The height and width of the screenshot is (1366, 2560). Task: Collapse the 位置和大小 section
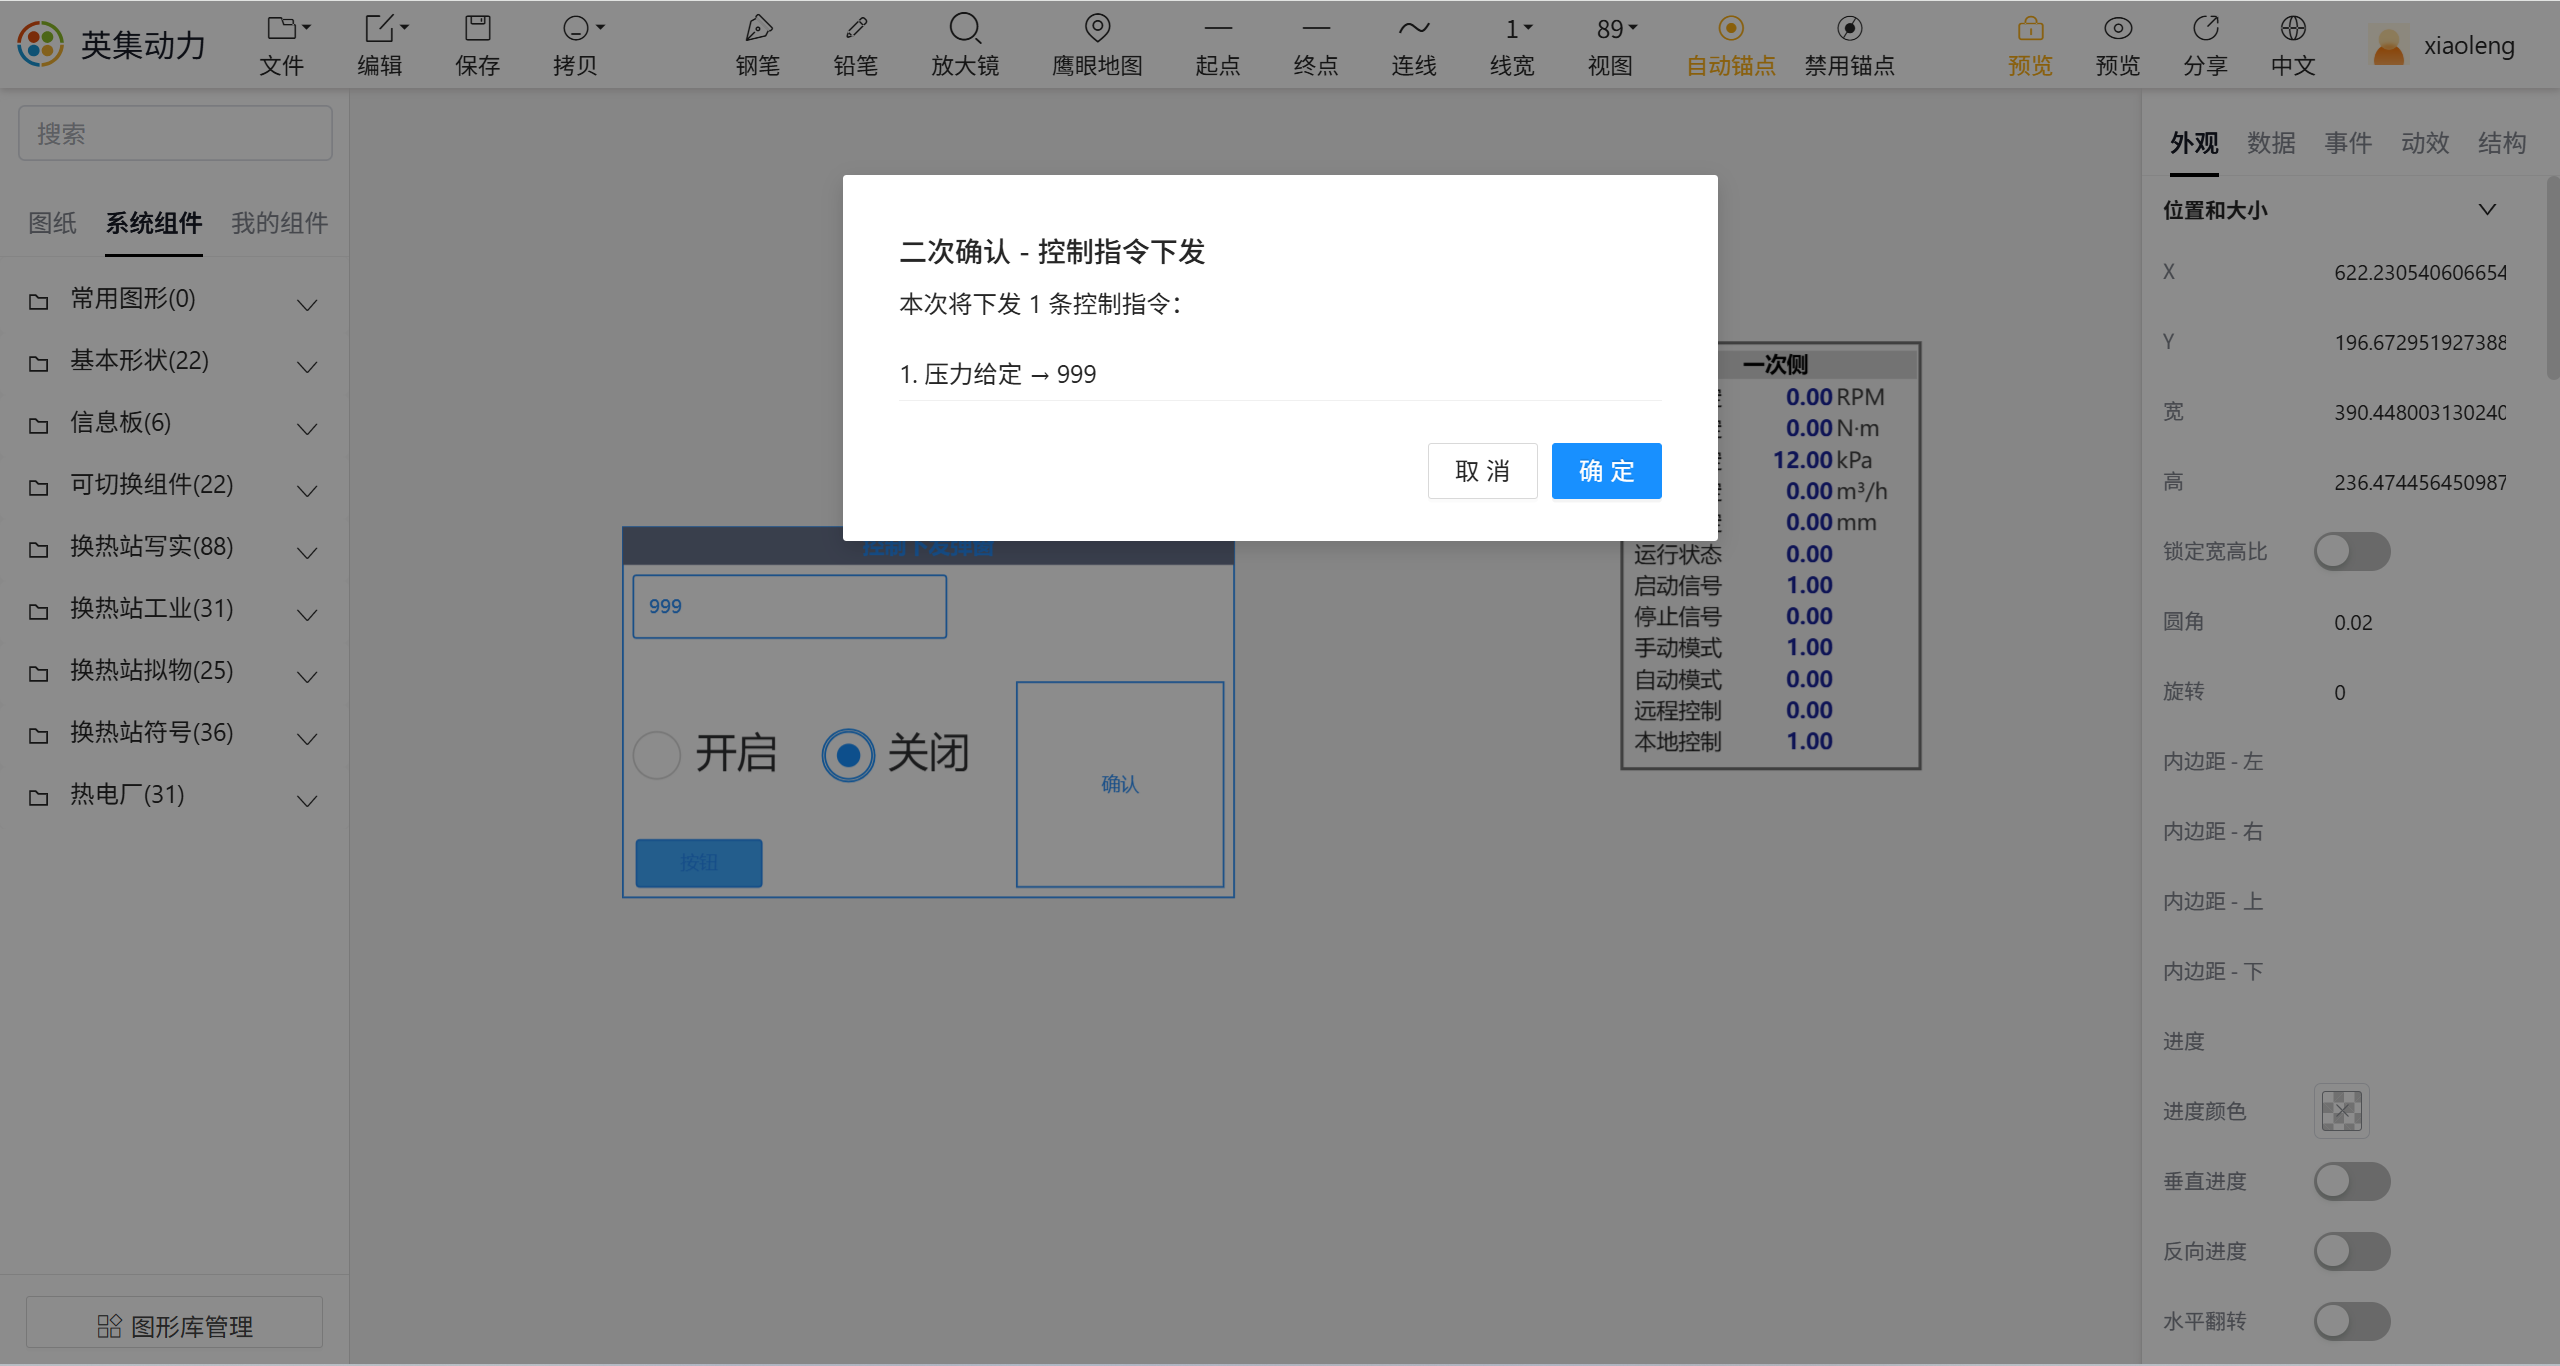click(x=2487, y=209)
